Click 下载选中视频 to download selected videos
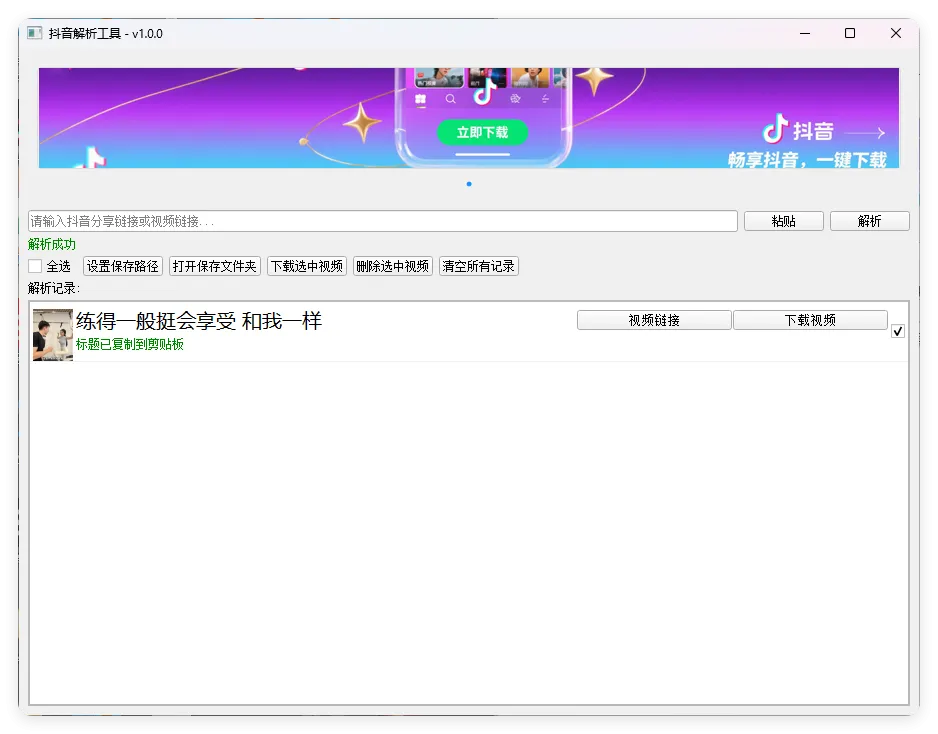Image resolution: width=938 pixels, height=734 pixels. point(307,266)
